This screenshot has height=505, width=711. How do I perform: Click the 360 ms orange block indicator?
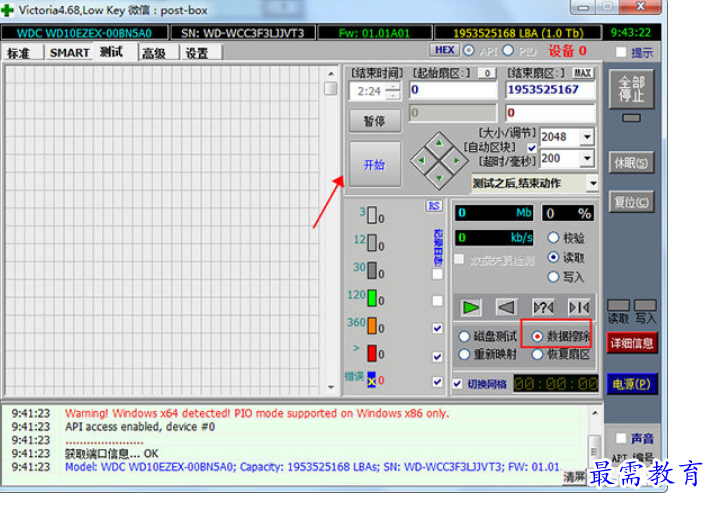click(372, 325)
